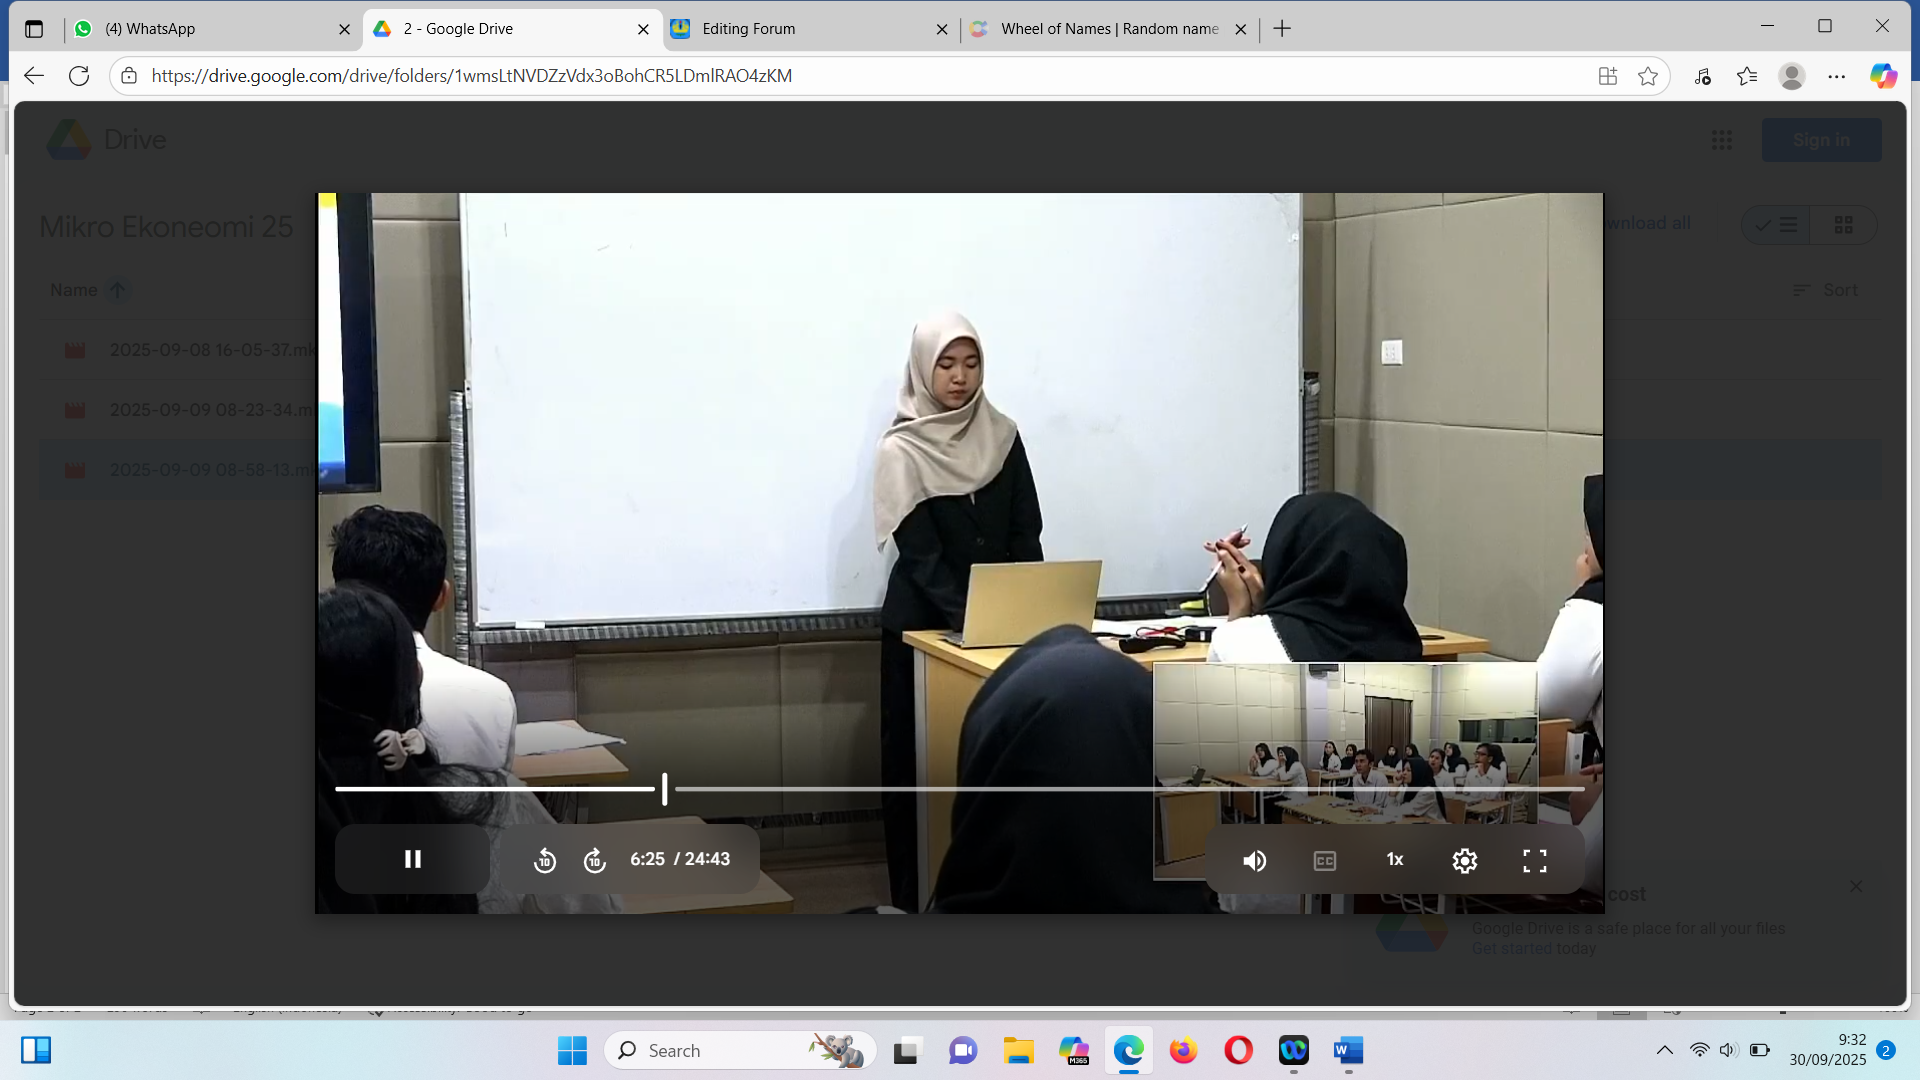Expand system tray hidden icons
Image resolution: width=1920 pixels, height=1080 pixels.
tap(1664, 1050)
